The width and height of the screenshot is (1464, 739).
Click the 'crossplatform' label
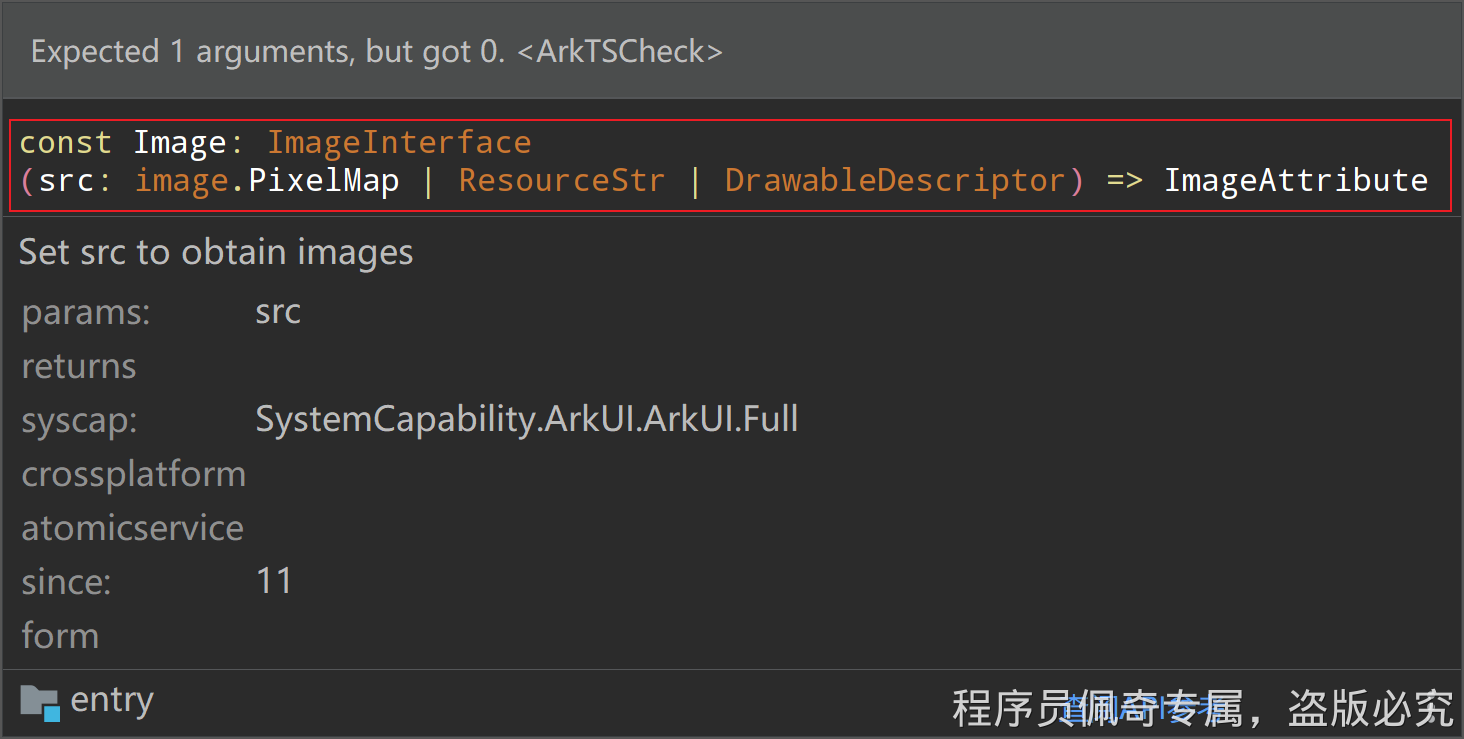coord(134,474)
